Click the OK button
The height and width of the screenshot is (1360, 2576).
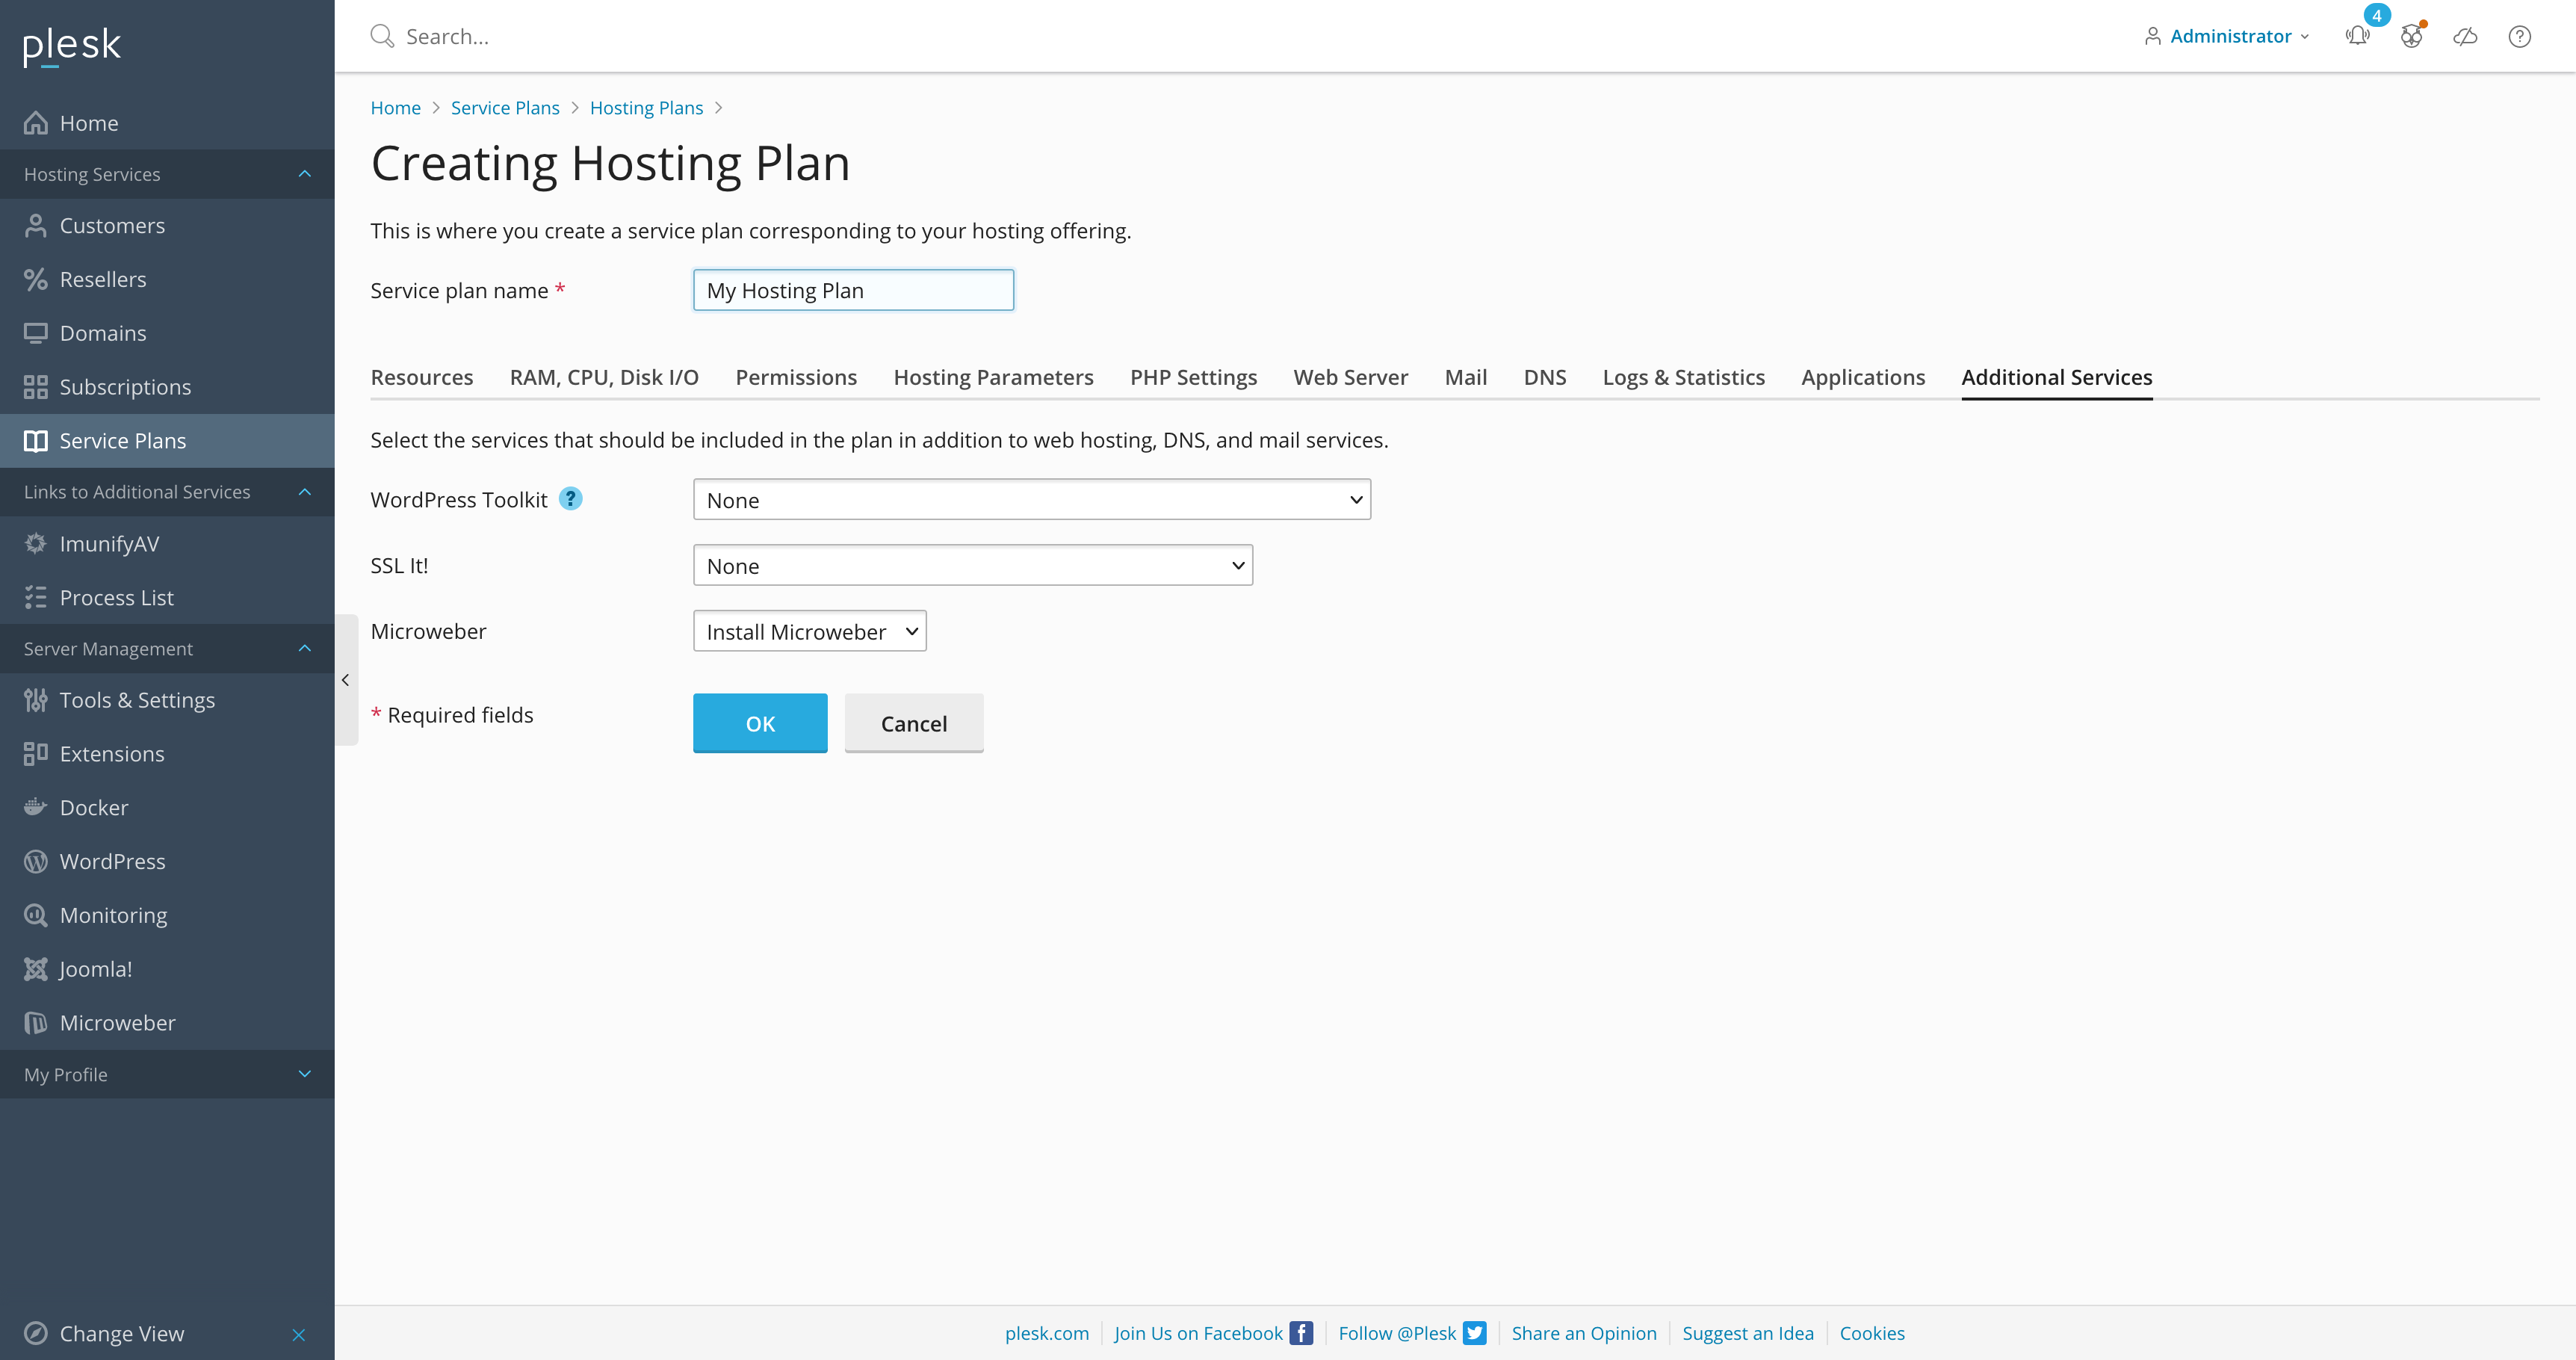[759, 722]
